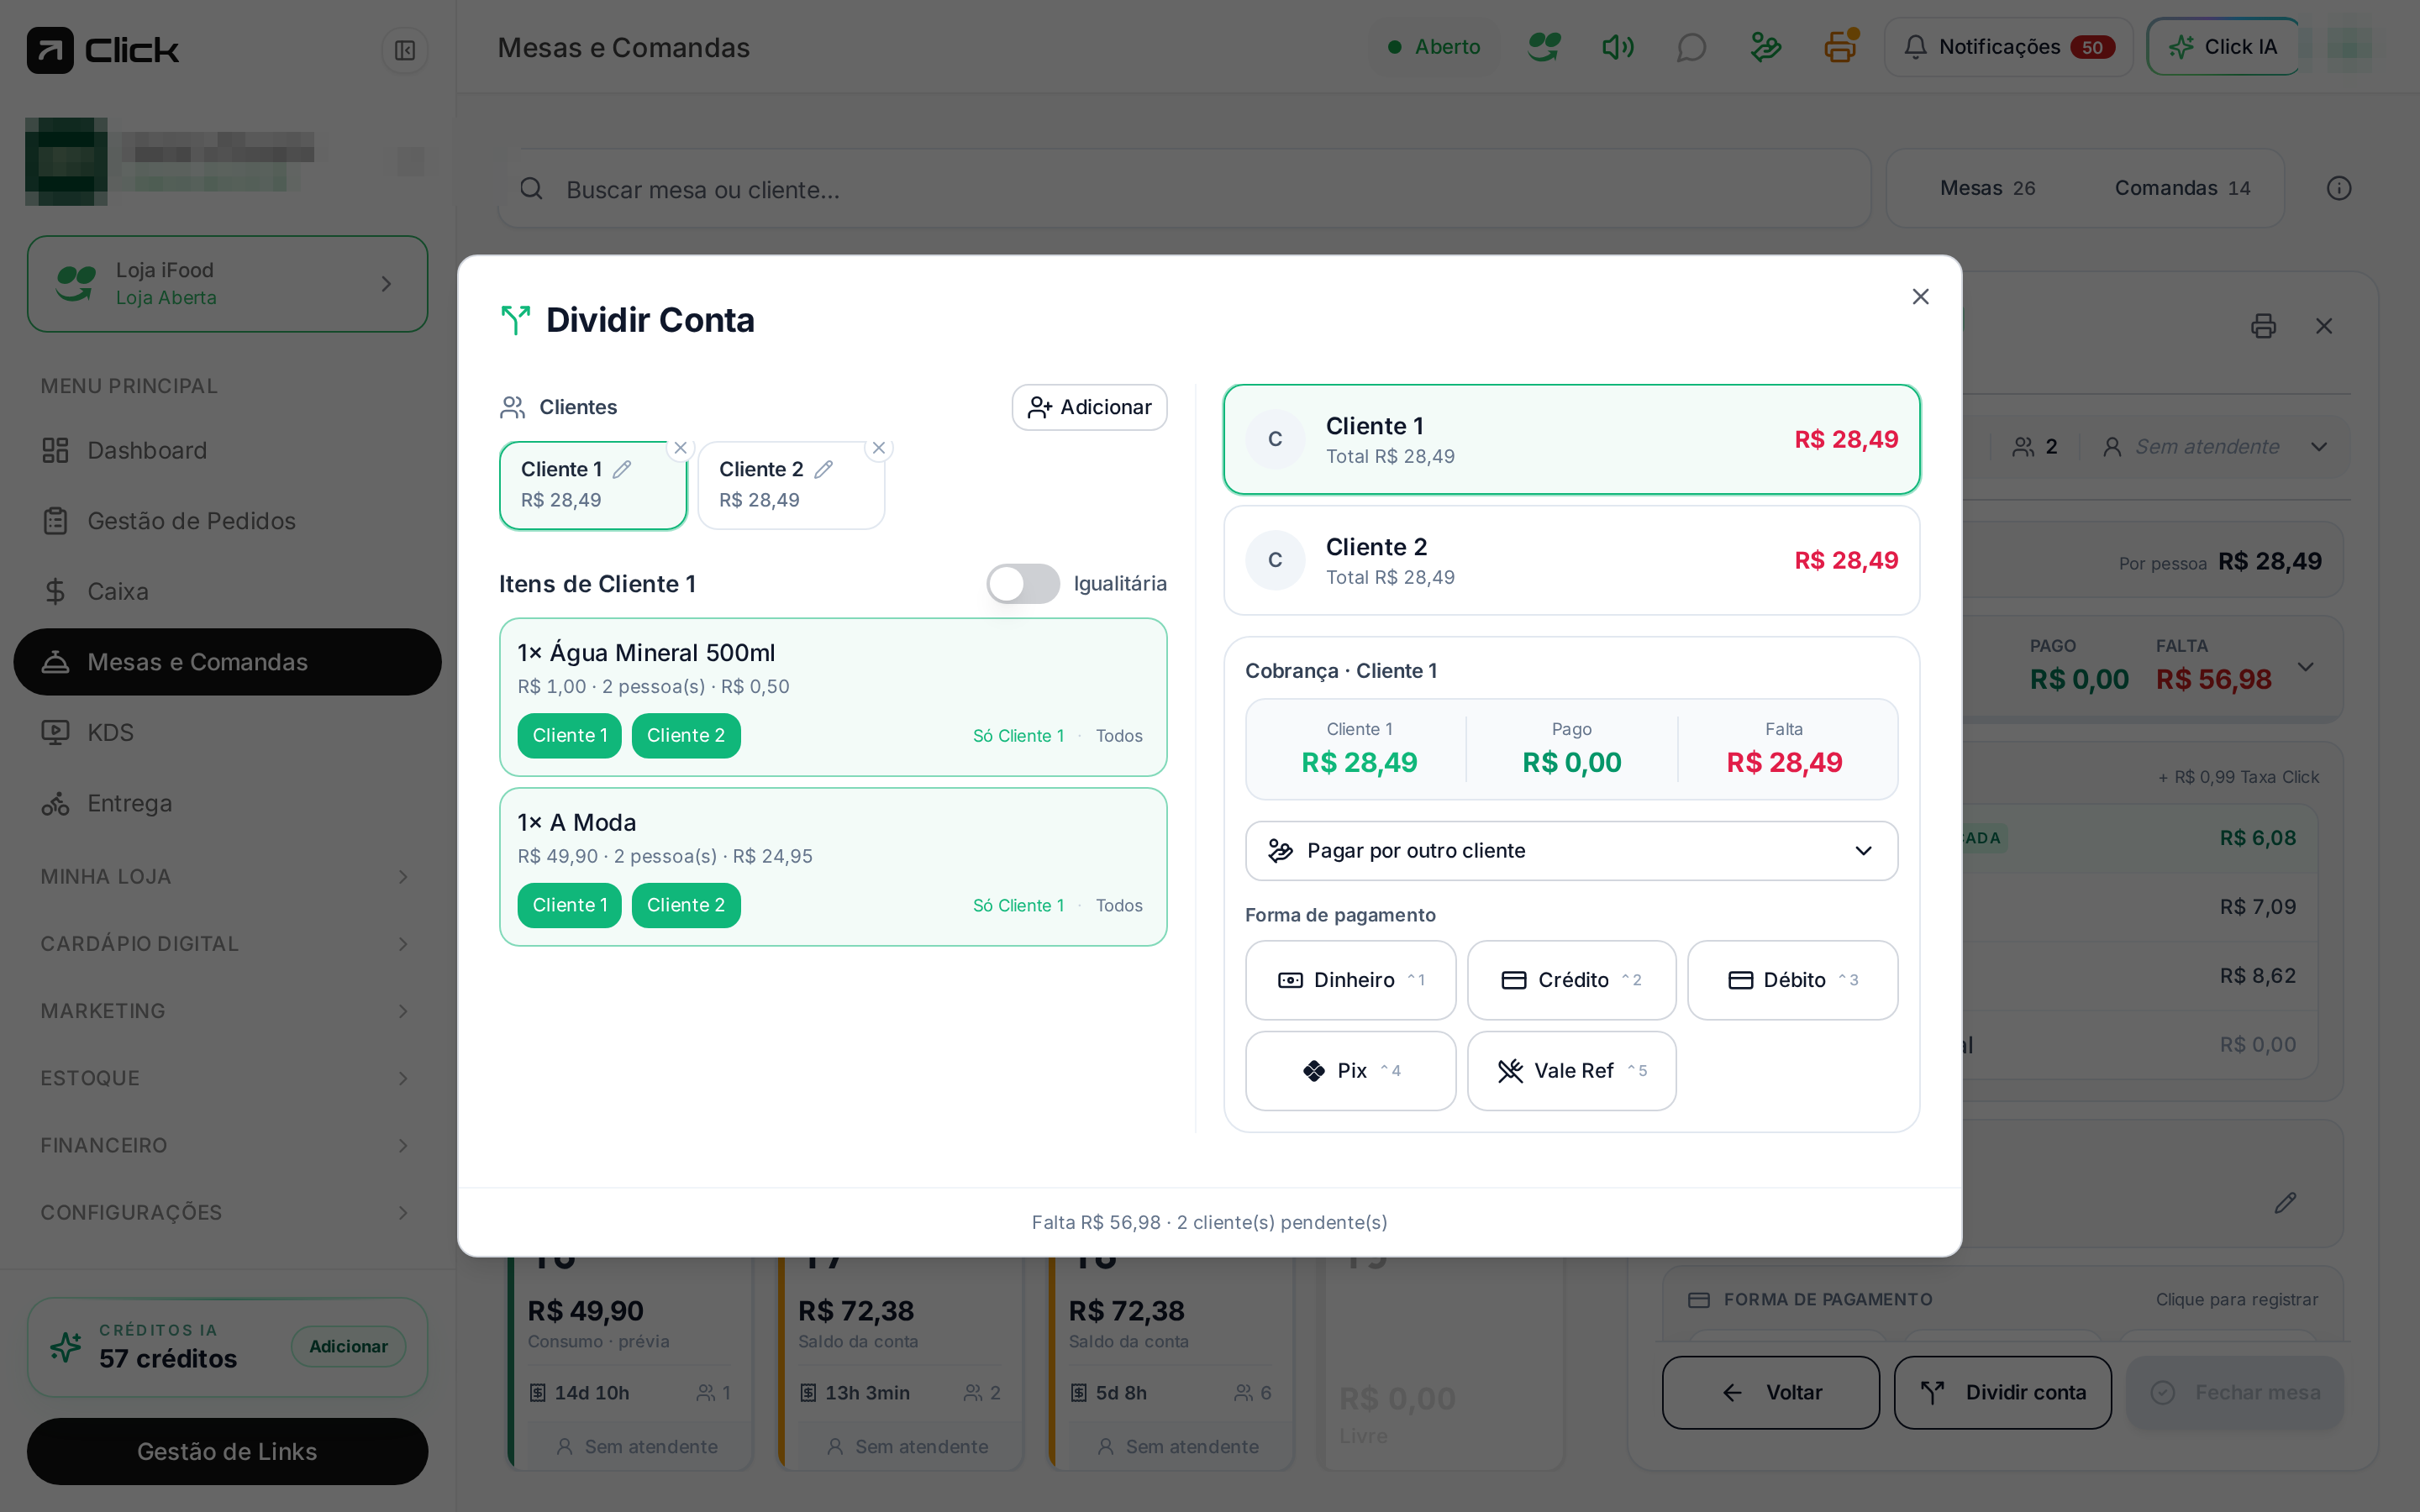
Task: Open the Entrega menu item
Action: [x=227, y=803]
